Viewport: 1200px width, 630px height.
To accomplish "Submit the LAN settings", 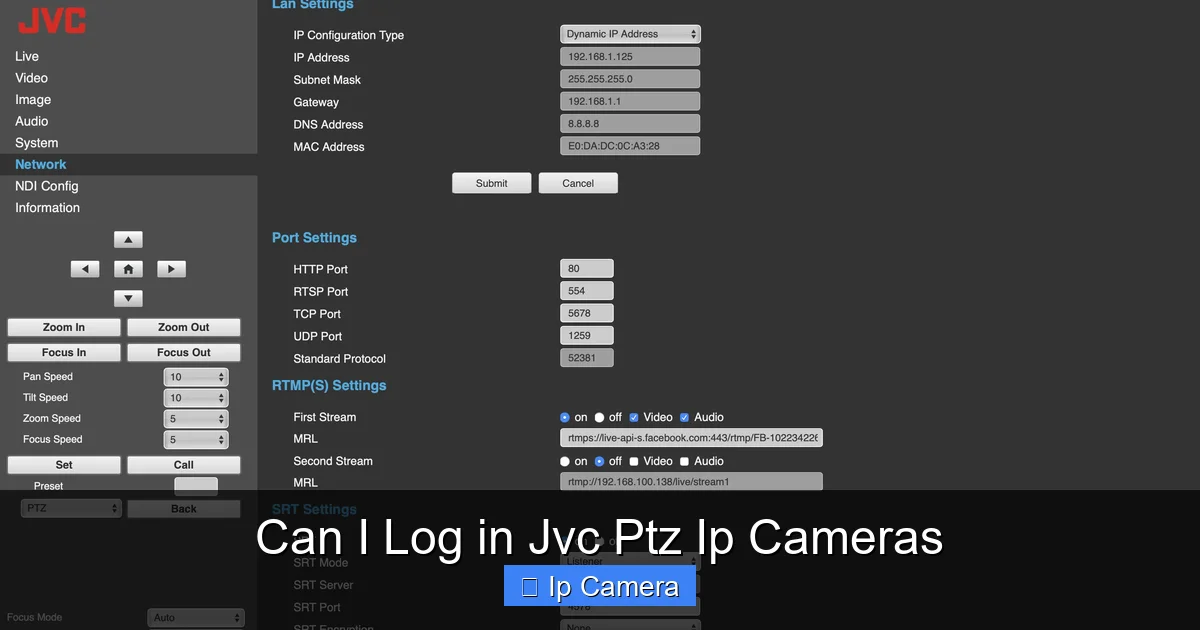I will [x=491, y=183].
